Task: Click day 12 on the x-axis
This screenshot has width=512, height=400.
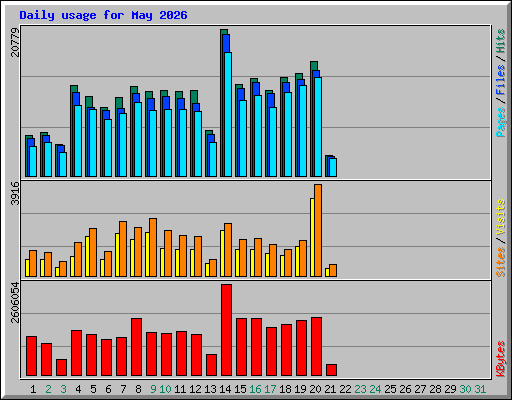Action: pyautogui.click(x=195, y=389)
